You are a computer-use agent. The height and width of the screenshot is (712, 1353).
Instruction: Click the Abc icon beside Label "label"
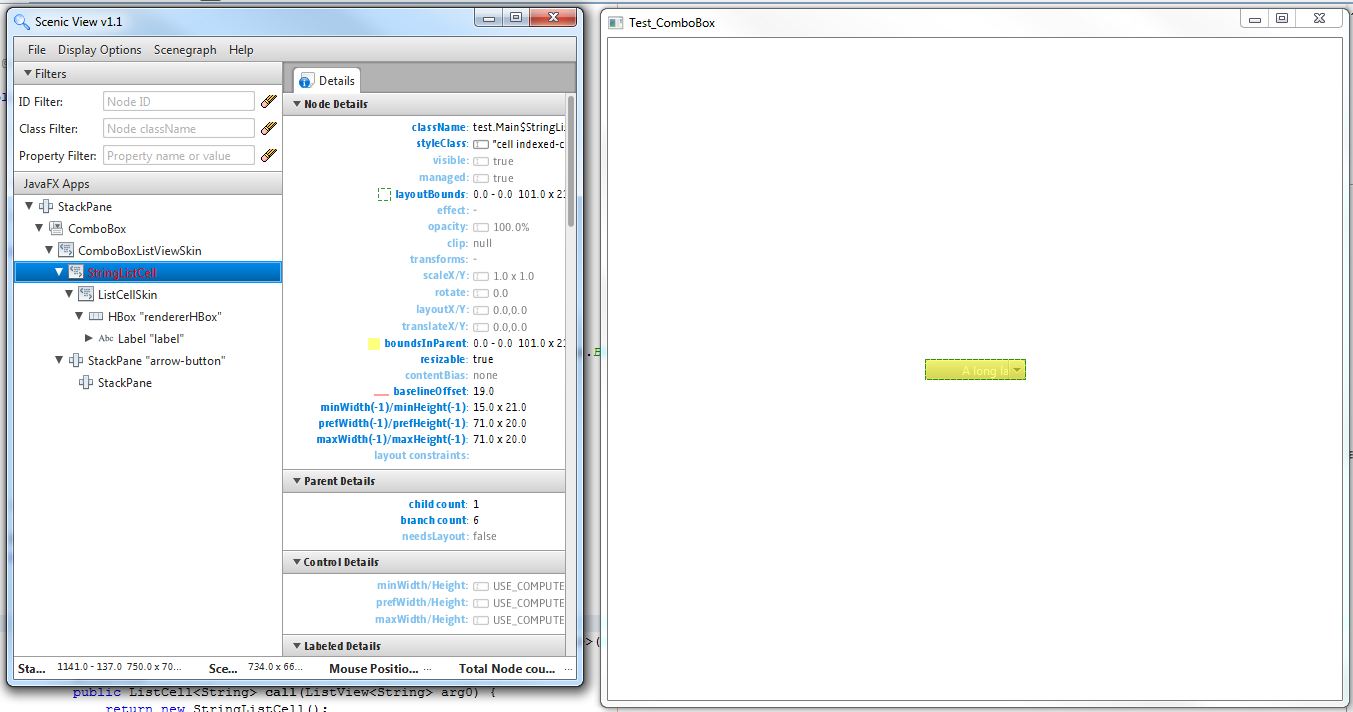(106, 339)
